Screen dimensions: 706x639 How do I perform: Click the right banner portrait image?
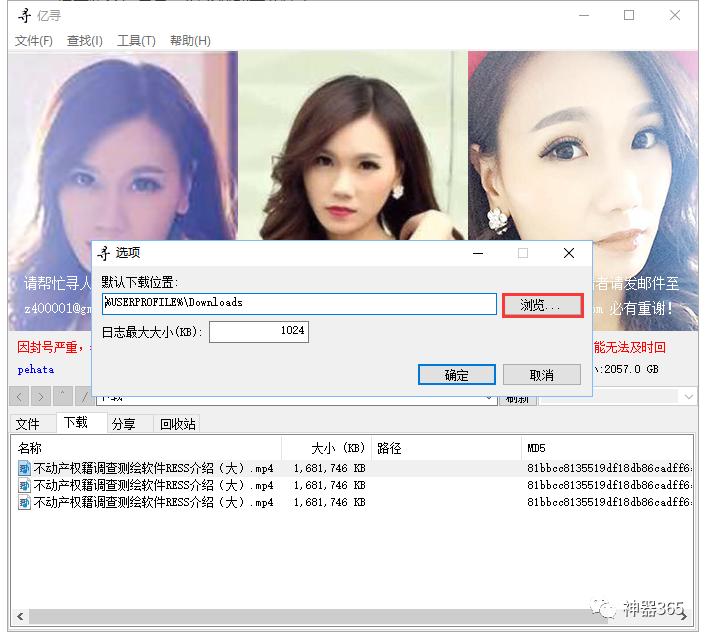coord(583,145)
